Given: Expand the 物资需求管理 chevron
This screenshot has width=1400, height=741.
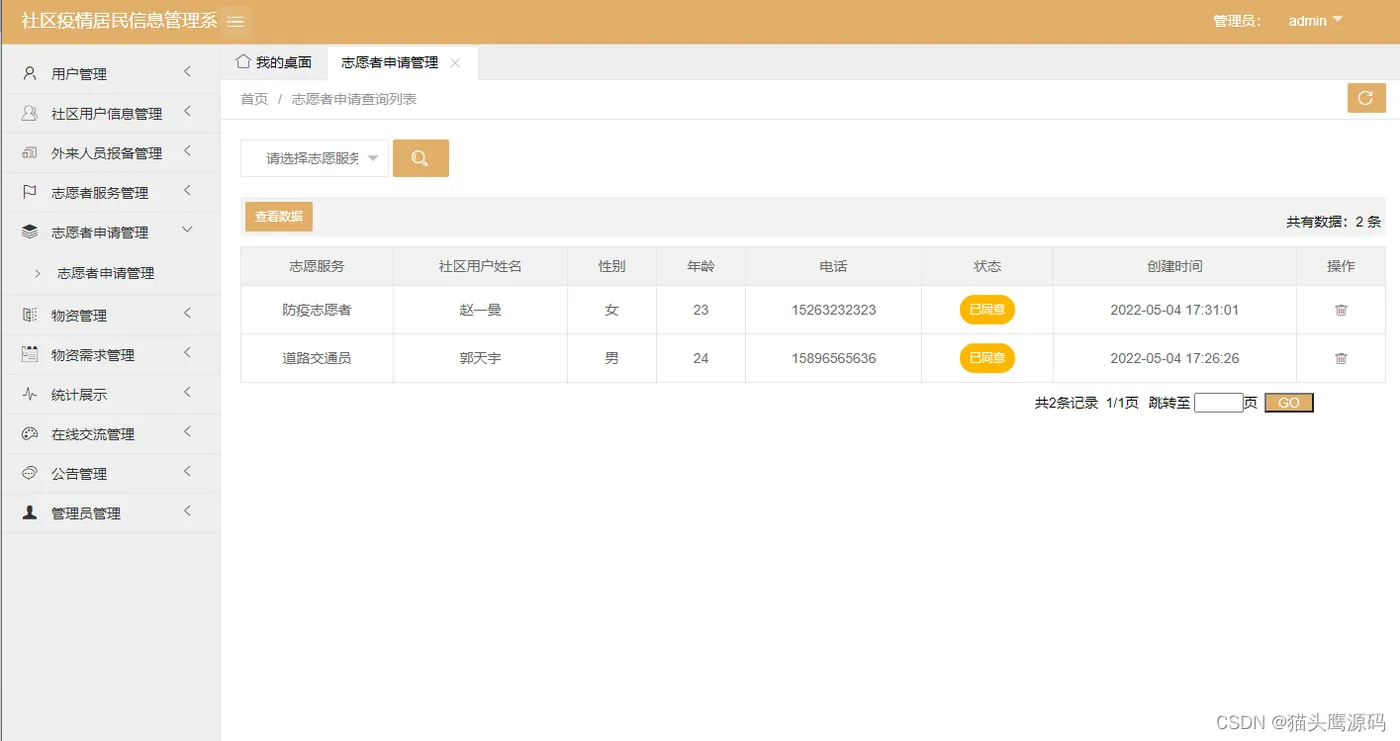Looking at the screenshot, I should [x=187, y=353].
